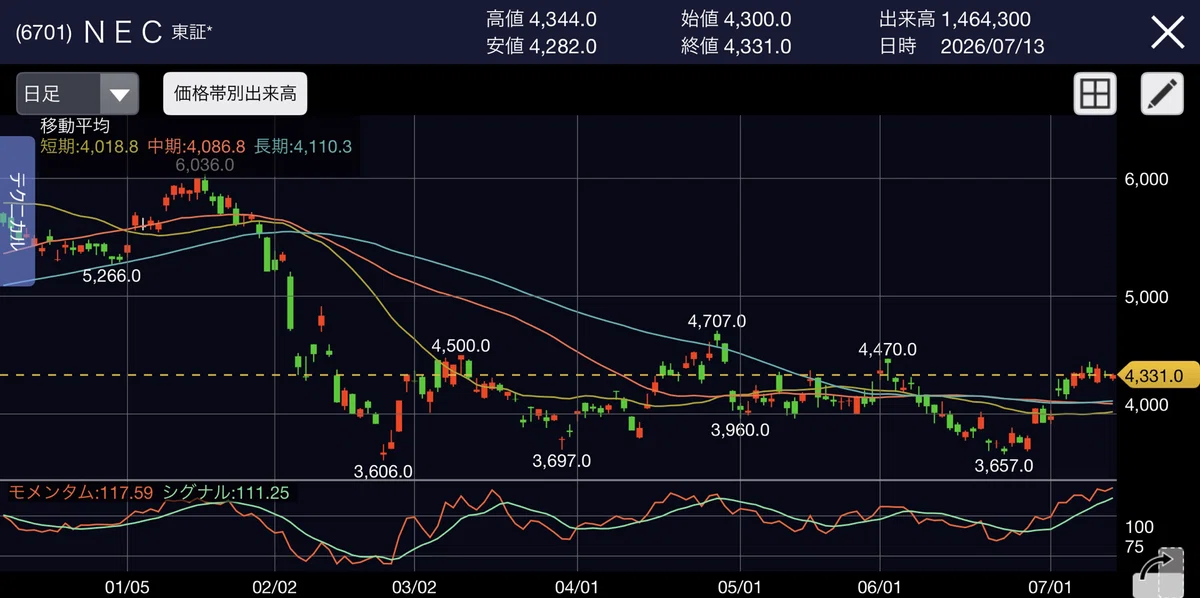
Task: Click the 4,000 price axis label
Action: [1147, 405]
